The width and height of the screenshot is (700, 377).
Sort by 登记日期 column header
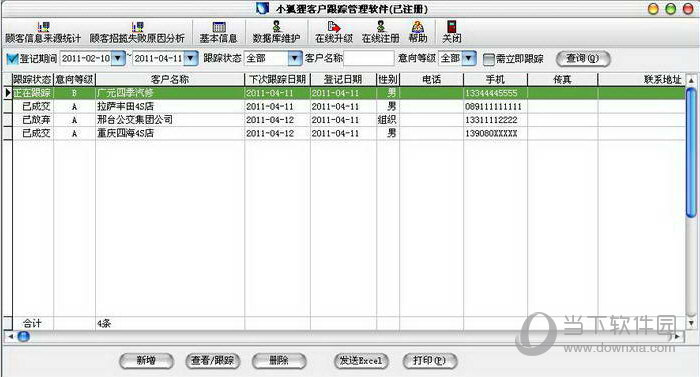click(x=343, y=80)
